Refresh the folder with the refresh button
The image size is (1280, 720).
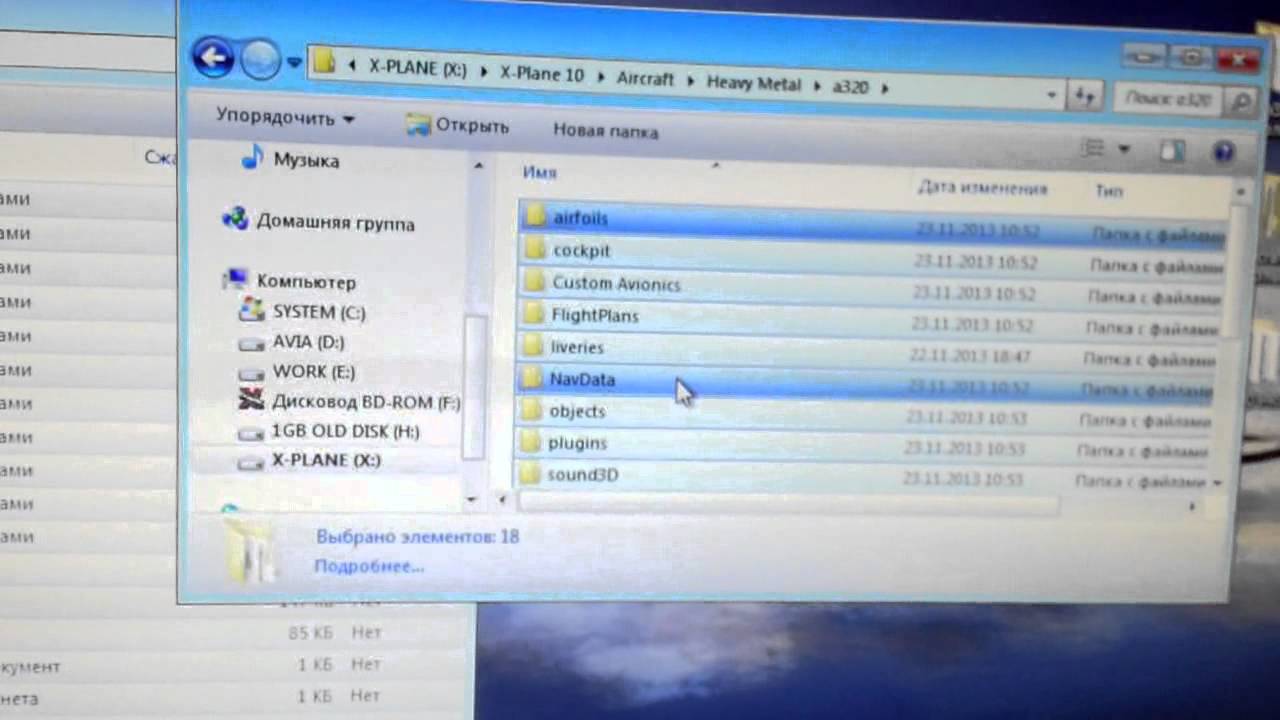[1084, 97]
